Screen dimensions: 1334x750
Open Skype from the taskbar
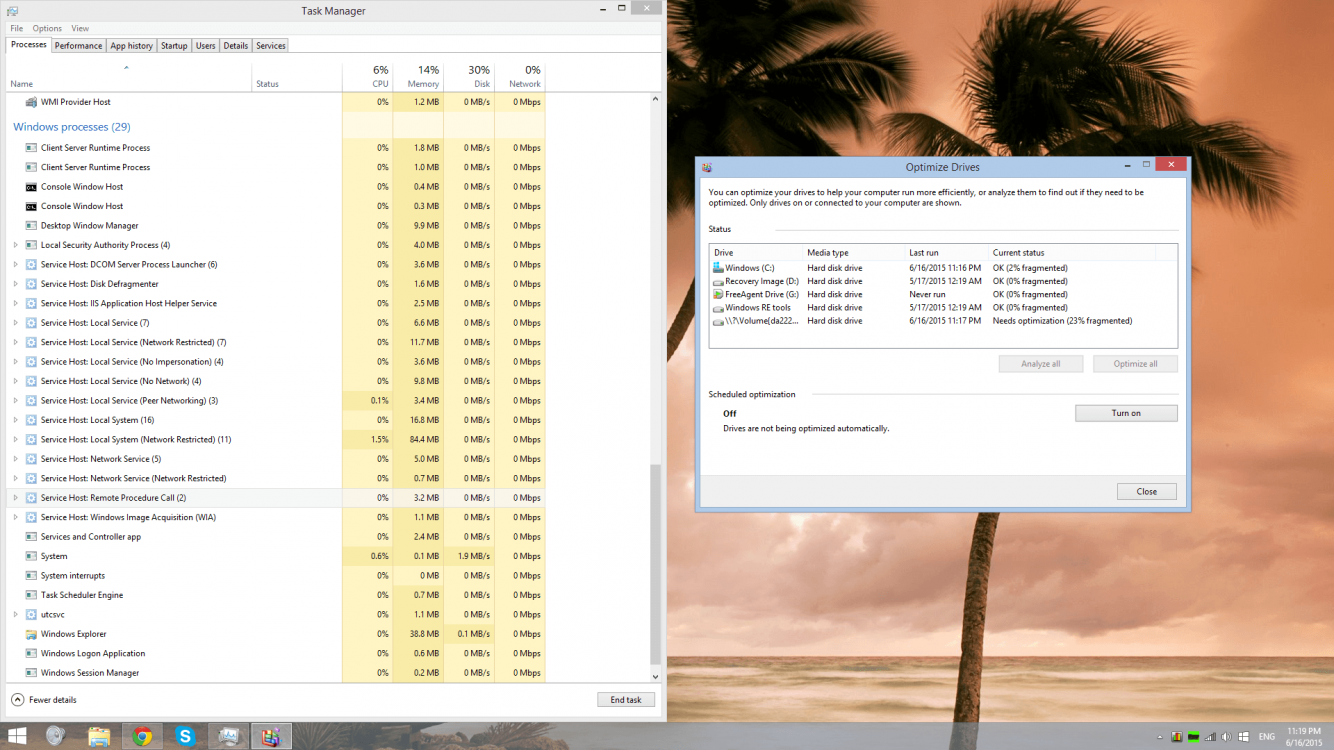[x=185, y=737]
